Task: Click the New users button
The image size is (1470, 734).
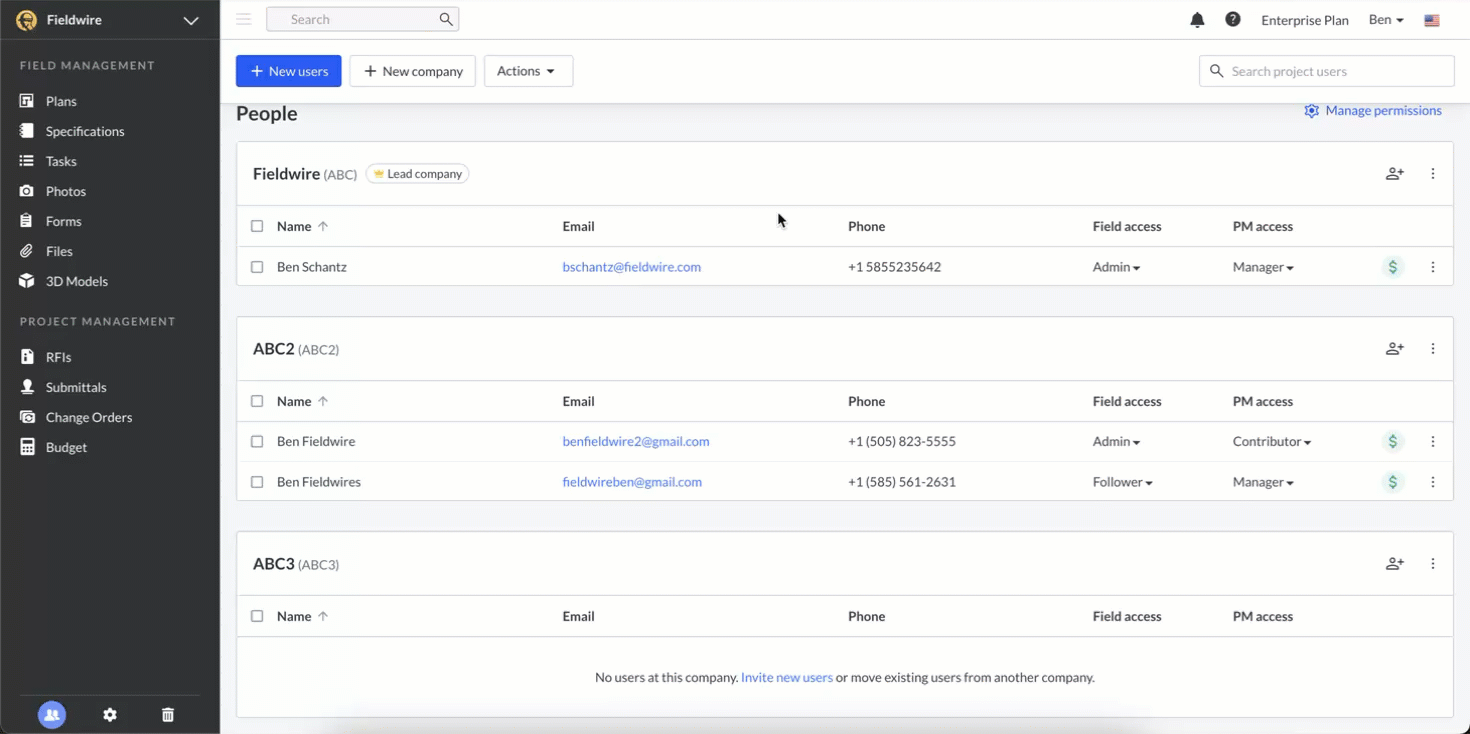Action: point(288,71)
